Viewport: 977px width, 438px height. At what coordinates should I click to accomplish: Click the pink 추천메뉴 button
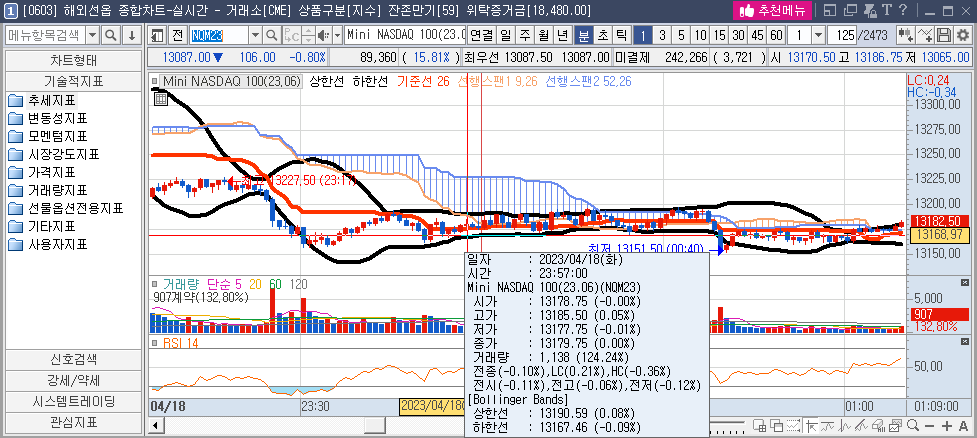(x=773, y=10)
